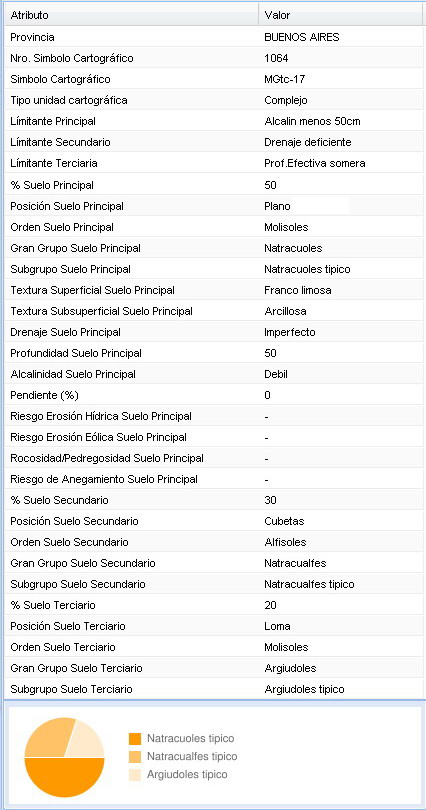Image resolution: width=426 pixels, height=810 pixels.
Task: Click the Franco limosa texture value
Action: (298, 290)
